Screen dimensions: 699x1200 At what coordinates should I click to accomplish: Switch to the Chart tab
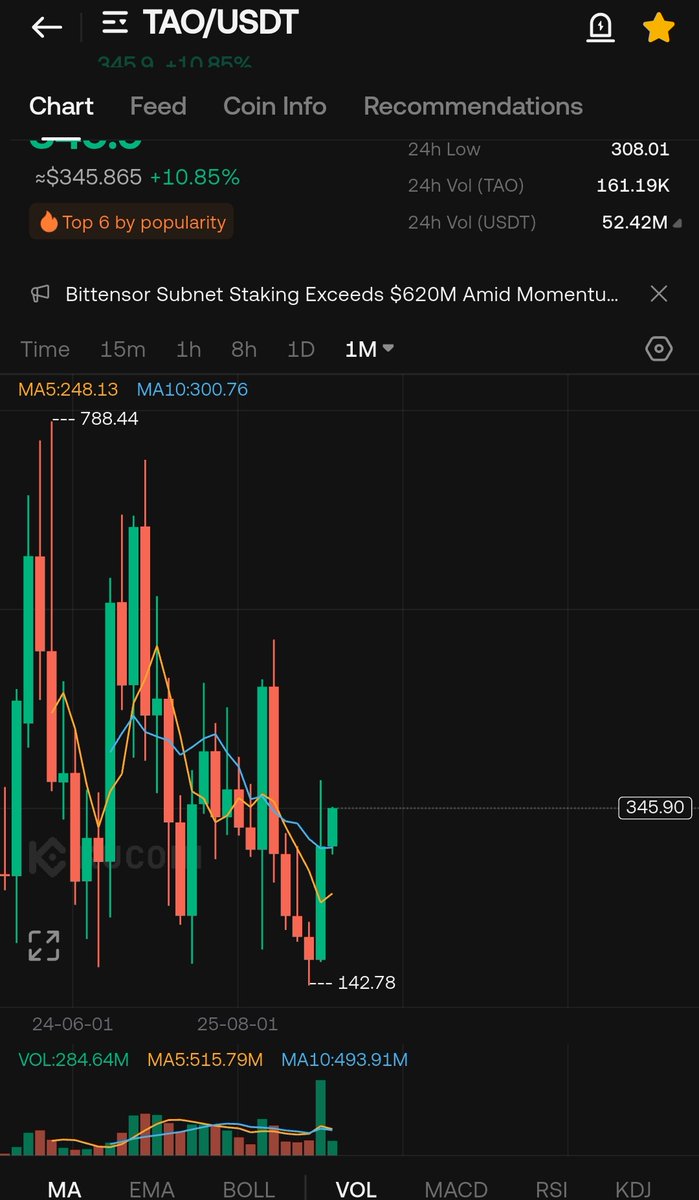click(61, 106)
